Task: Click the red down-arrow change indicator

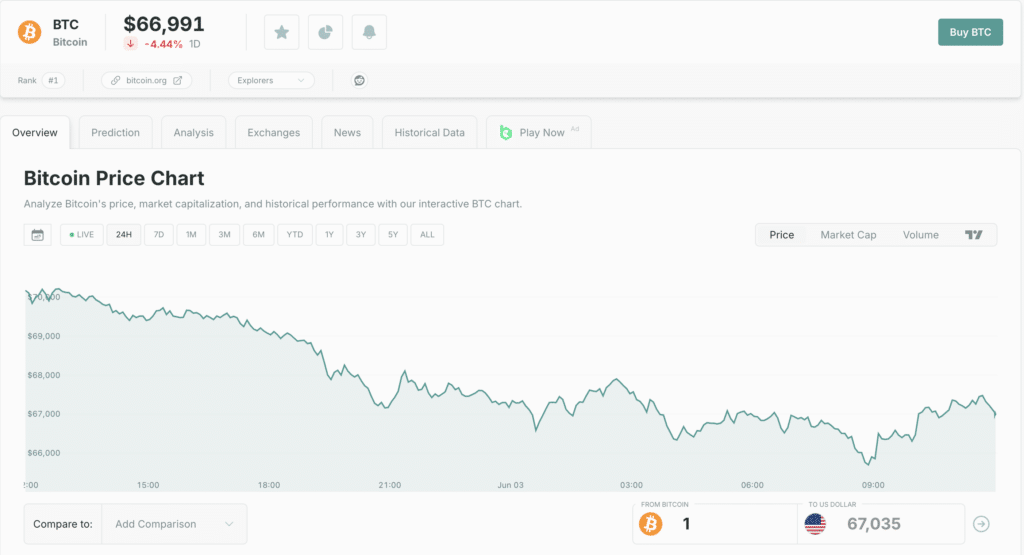Action: click(131, 44)
